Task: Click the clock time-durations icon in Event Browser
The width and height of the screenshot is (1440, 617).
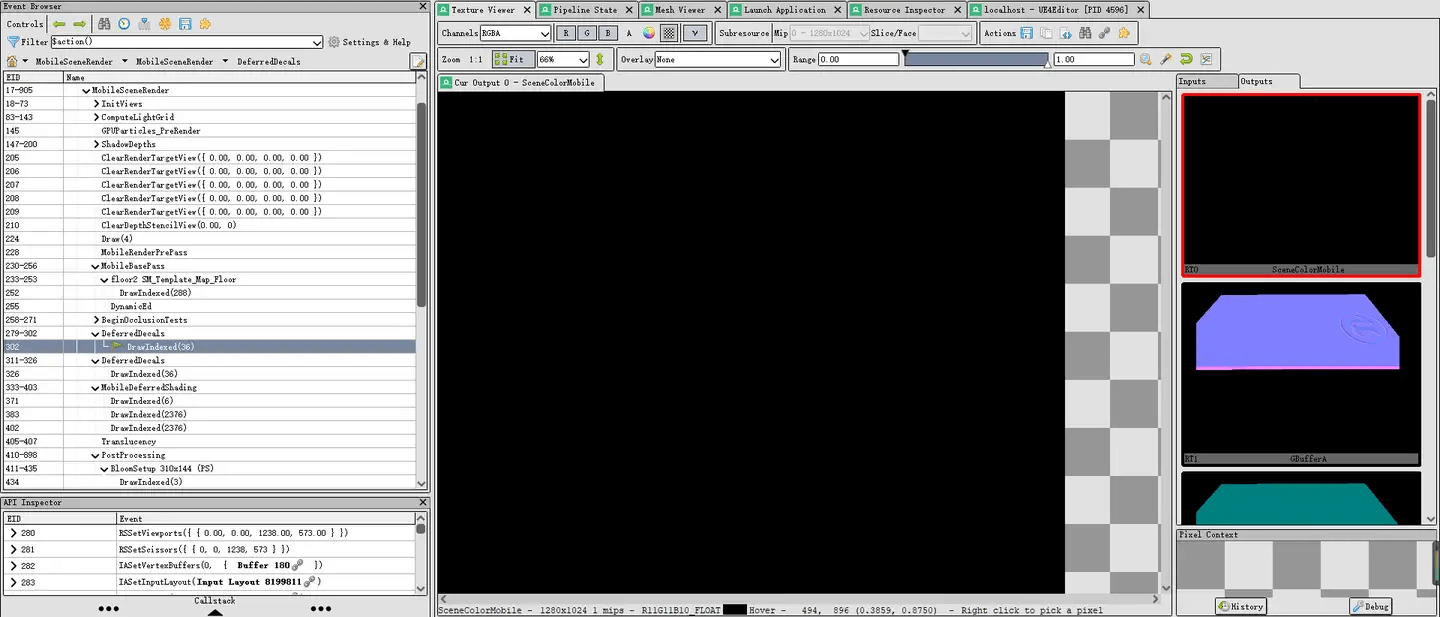Action: [124, 23]
